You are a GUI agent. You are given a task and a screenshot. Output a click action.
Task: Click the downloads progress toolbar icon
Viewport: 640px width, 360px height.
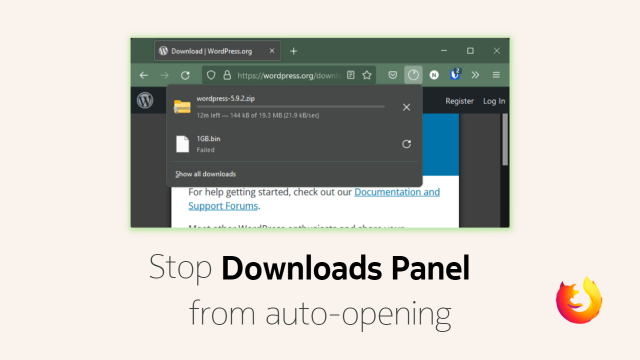413,75
